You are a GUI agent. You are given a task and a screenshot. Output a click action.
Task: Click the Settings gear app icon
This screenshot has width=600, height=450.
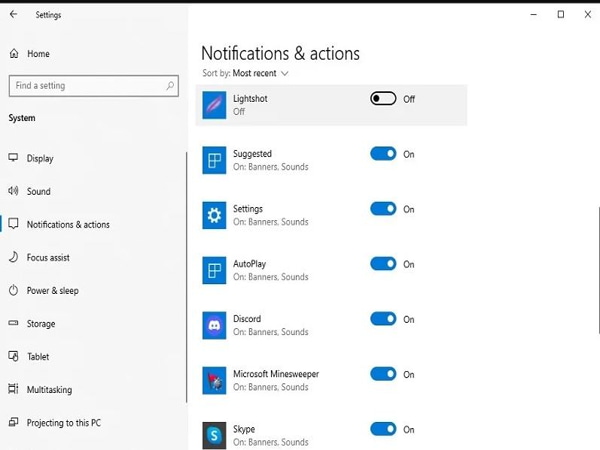(214, 215)
